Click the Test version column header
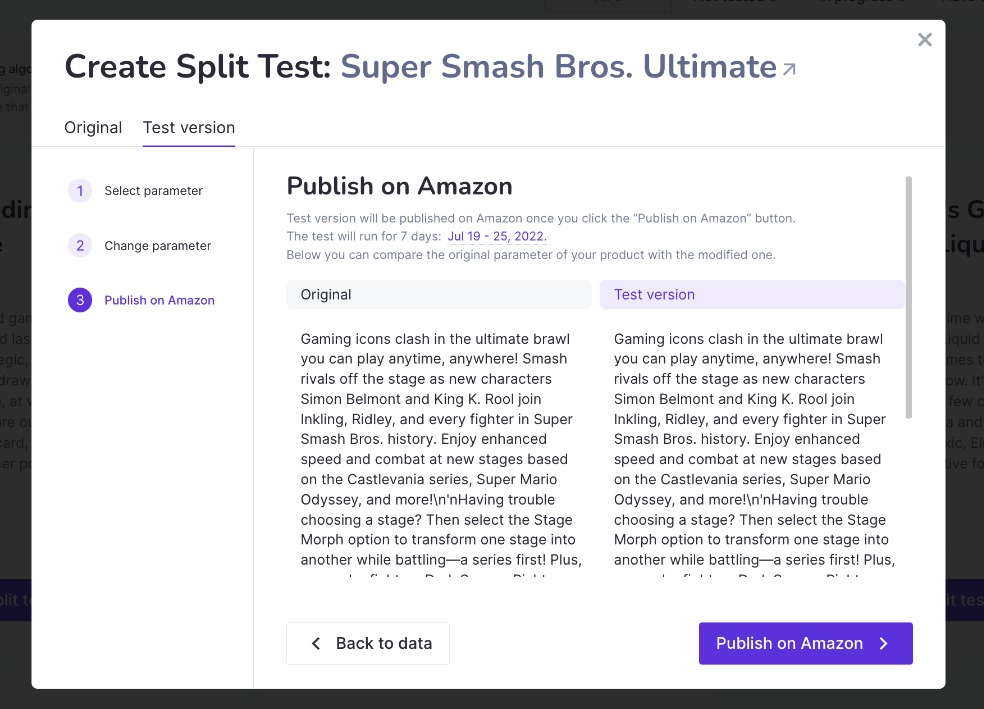The height and width of the screenshot is (709, 984). click(x=752, y=294)
